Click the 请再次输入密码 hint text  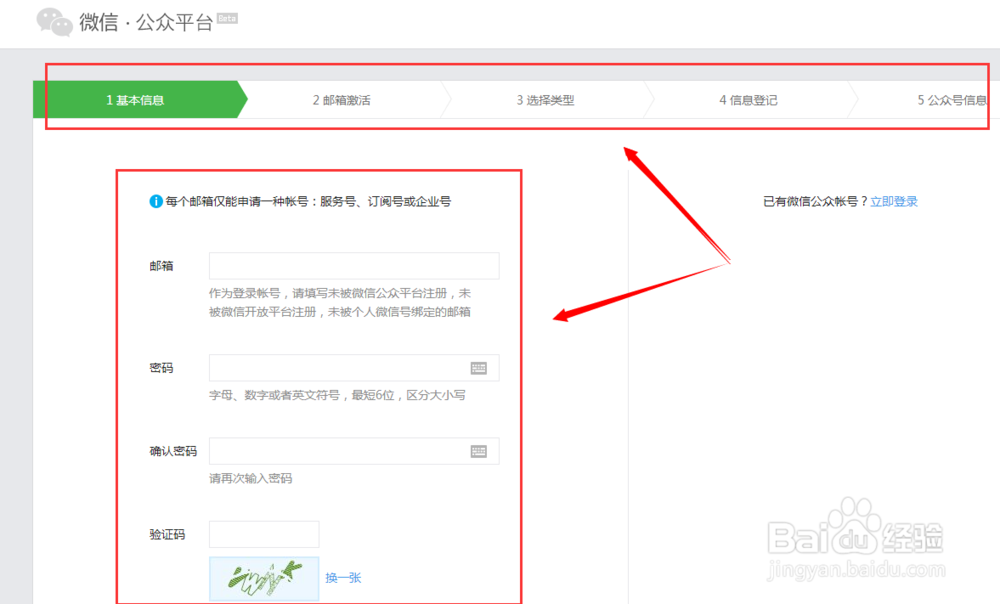pyautogui.click(x=251, y=478)
